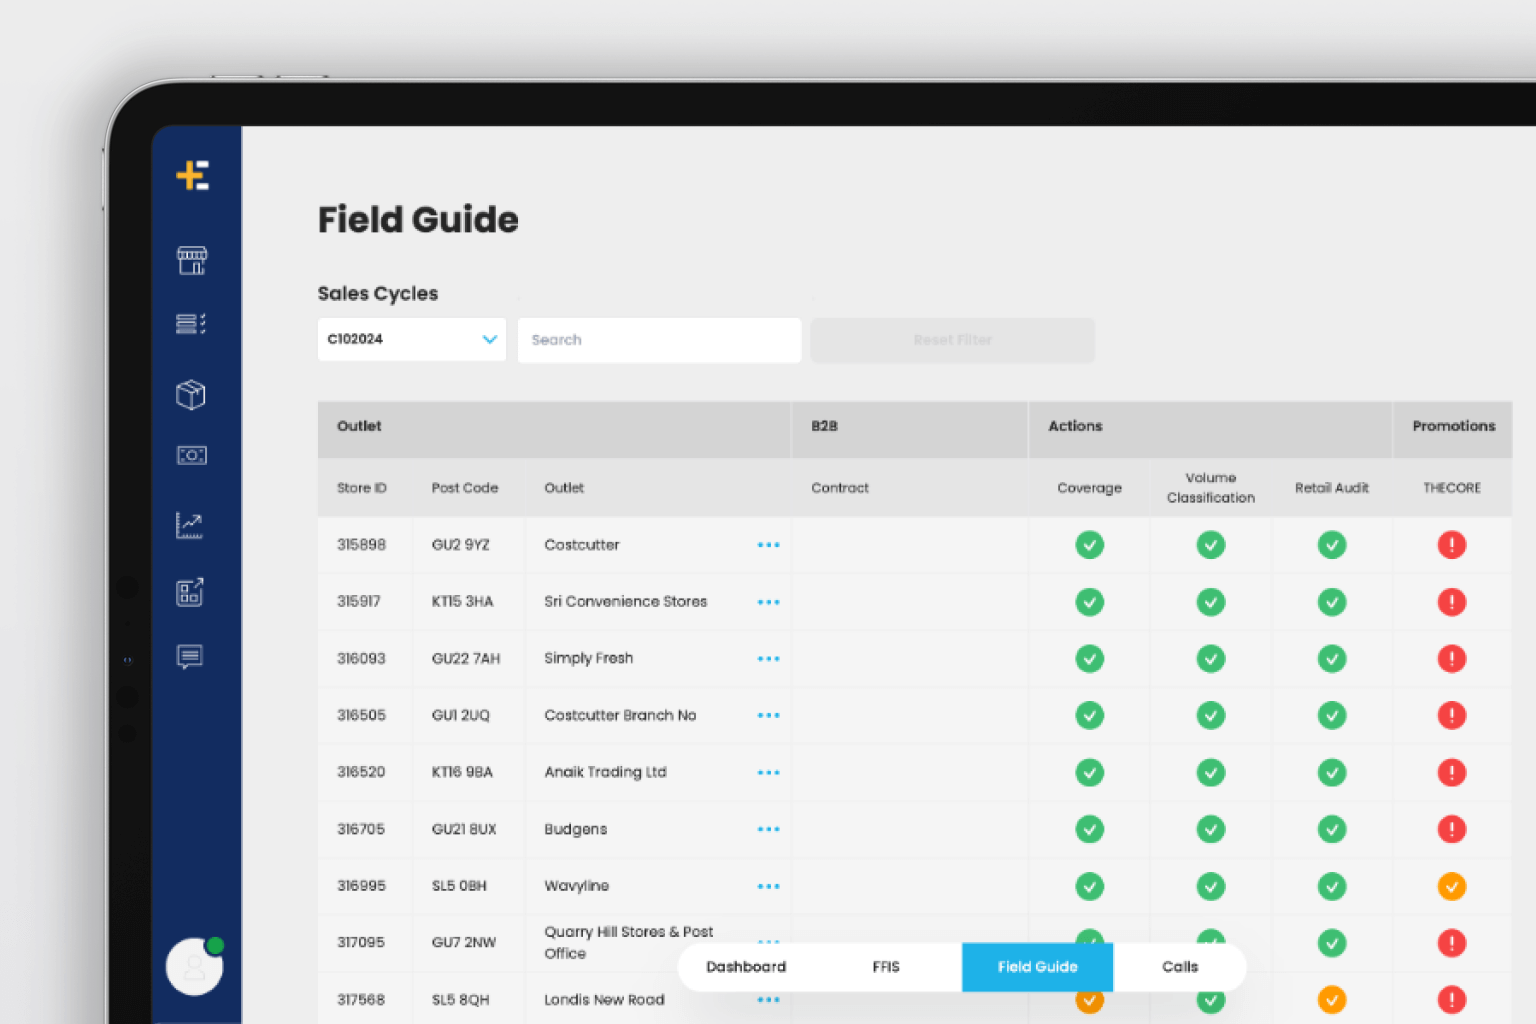Image resolution: width=1536 pixels, height=1024 pixels.
Task: Open the dashboard export sidebar icon
Action: click(190, 592)
